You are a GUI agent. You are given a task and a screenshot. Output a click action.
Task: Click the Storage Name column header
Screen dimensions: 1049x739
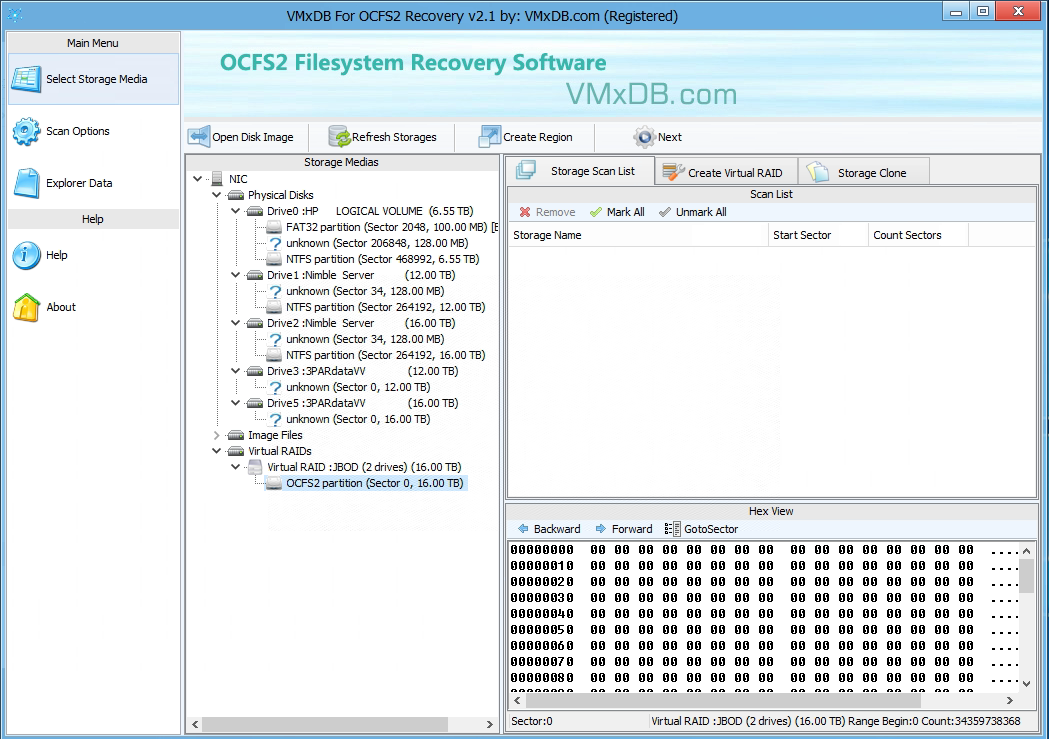point(638,235)
